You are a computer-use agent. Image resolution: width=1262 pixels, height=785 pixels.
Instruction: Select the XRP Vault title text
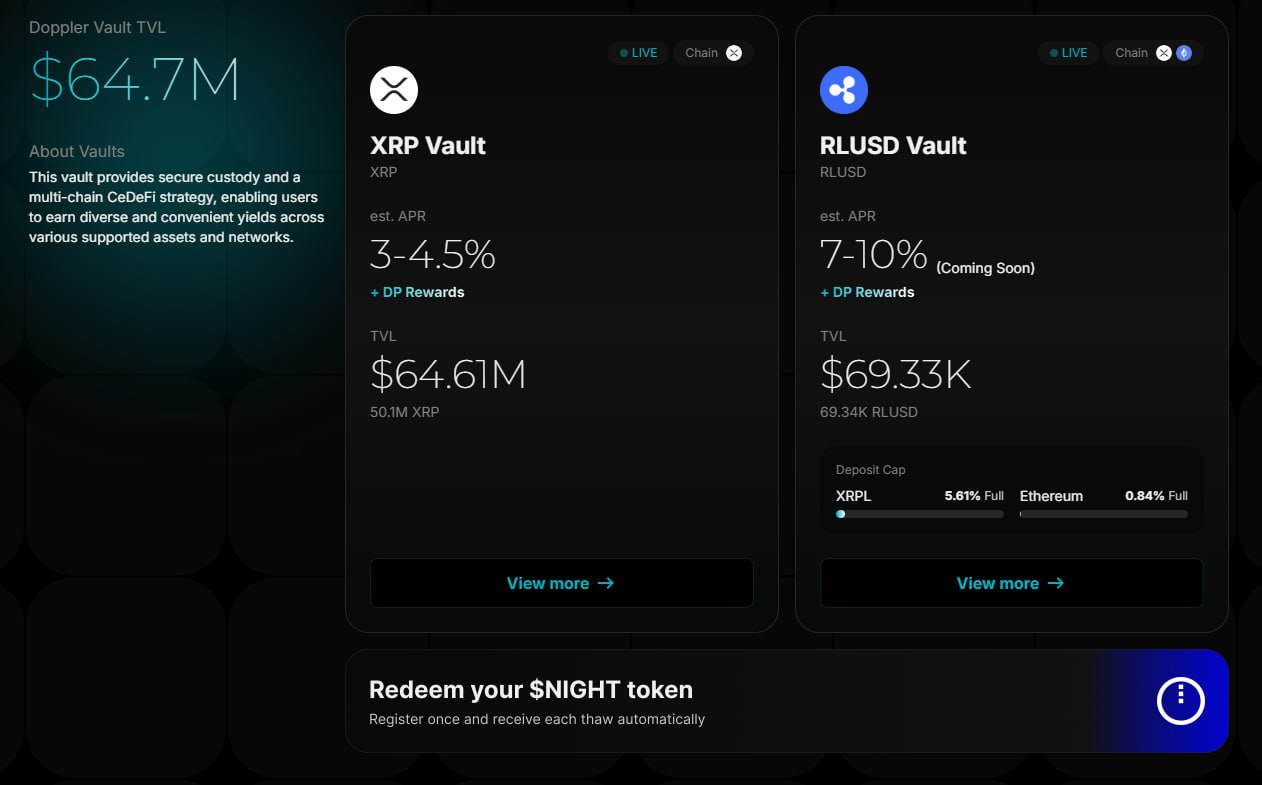[x=428, y=145]
